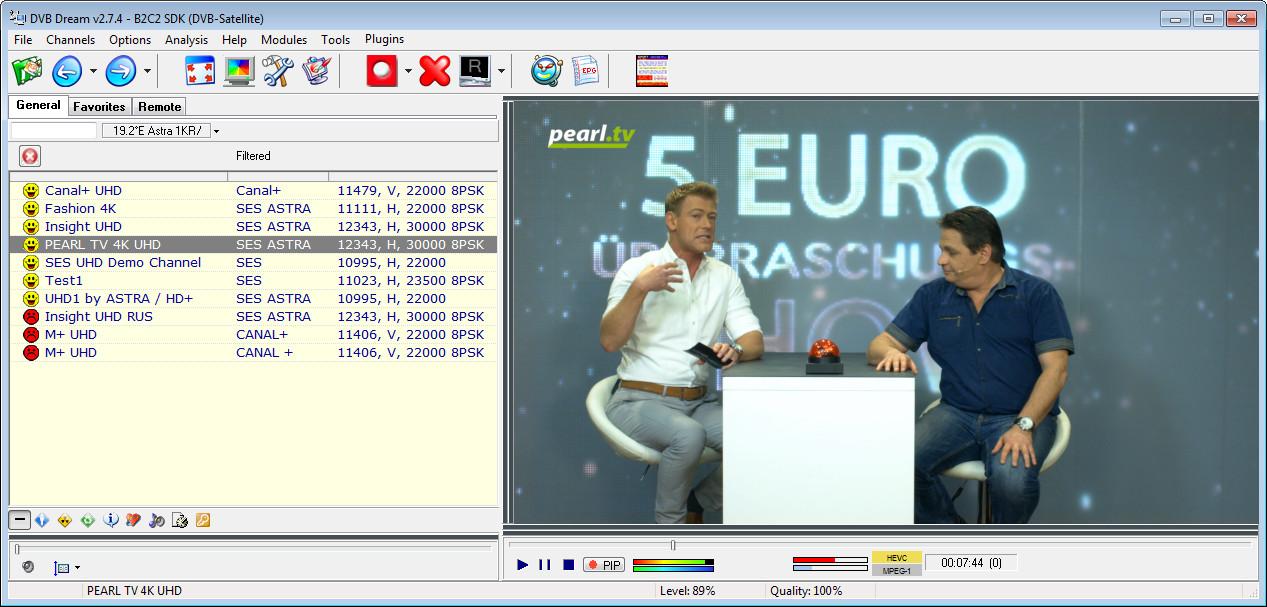Switch to the Favorites tab
Screen dimensions: 1267x607
click(x=99, y=106)
